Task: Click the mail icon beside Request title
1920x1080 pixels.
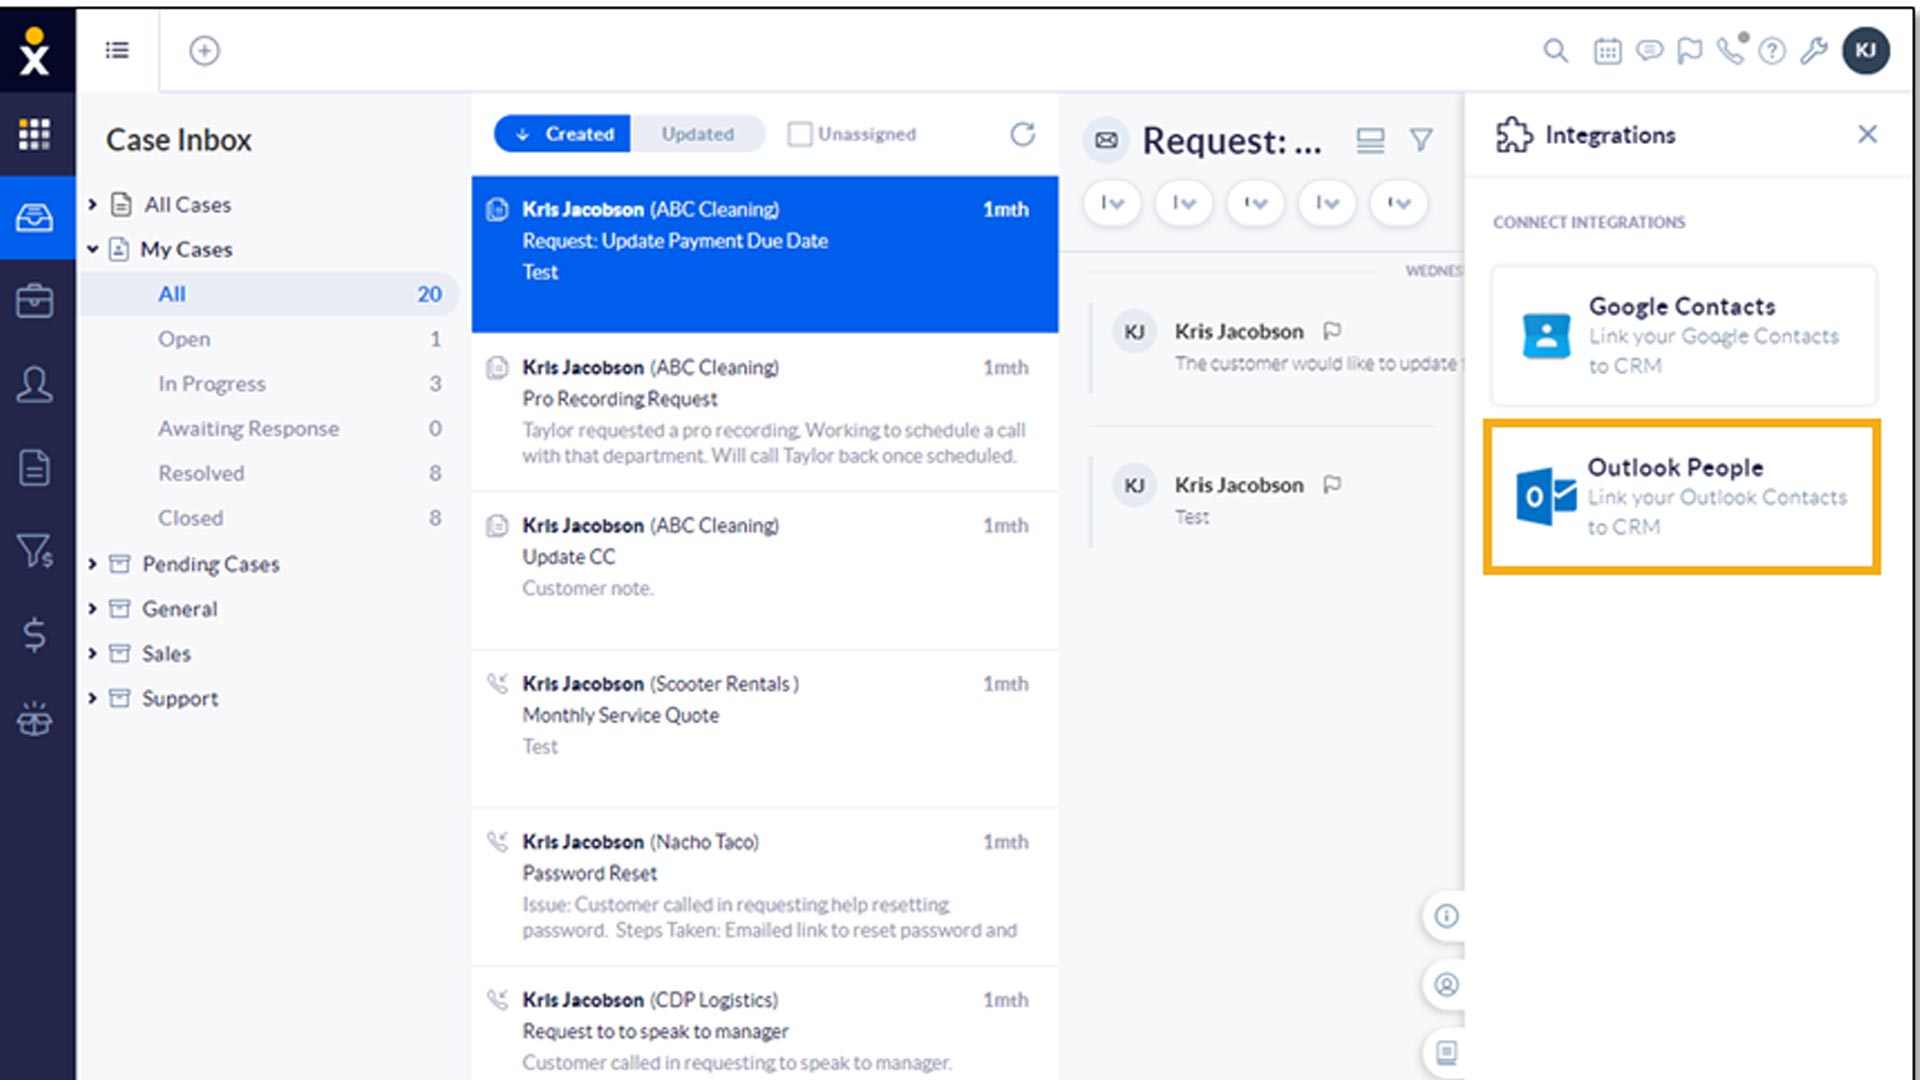Action: pyautogui.click(x=1106, y=140)
